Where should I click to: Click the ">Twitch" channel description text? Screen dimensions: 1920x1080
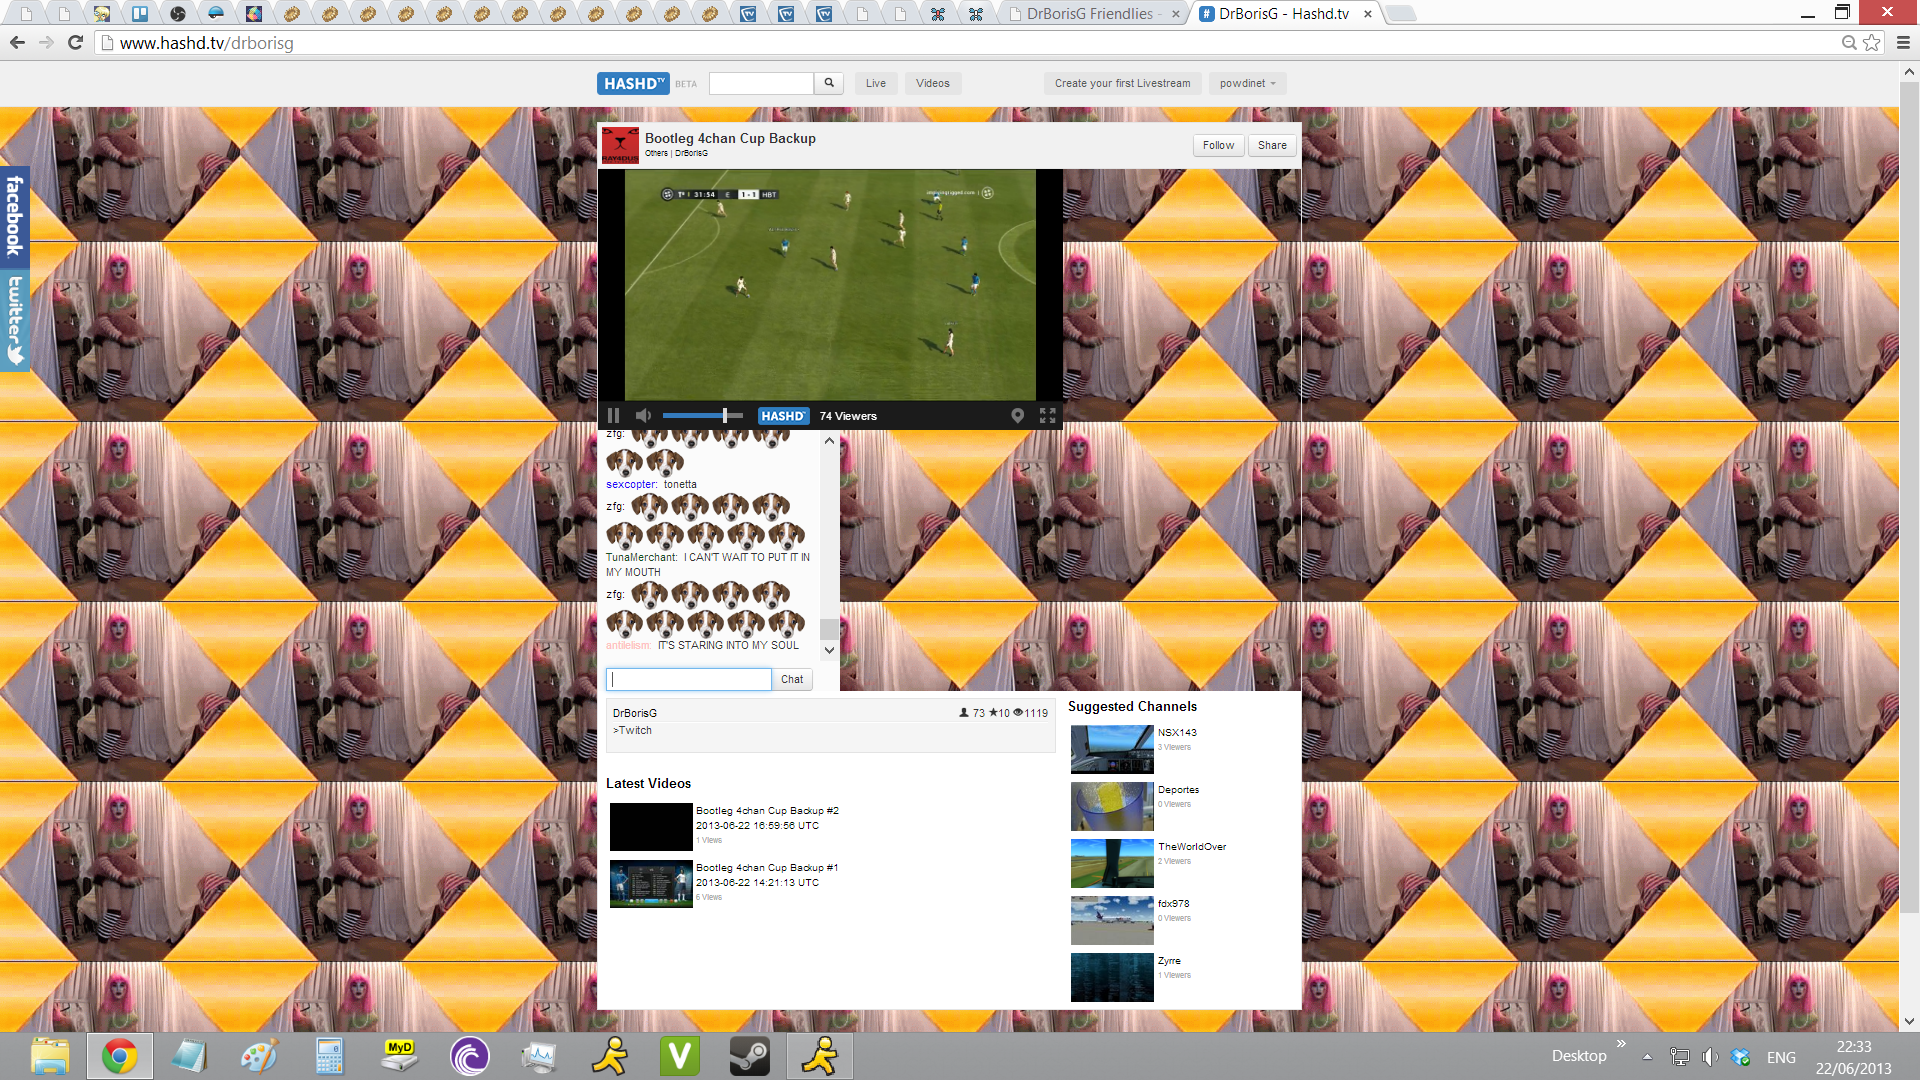pyautogui.click(x=632, y=730)
